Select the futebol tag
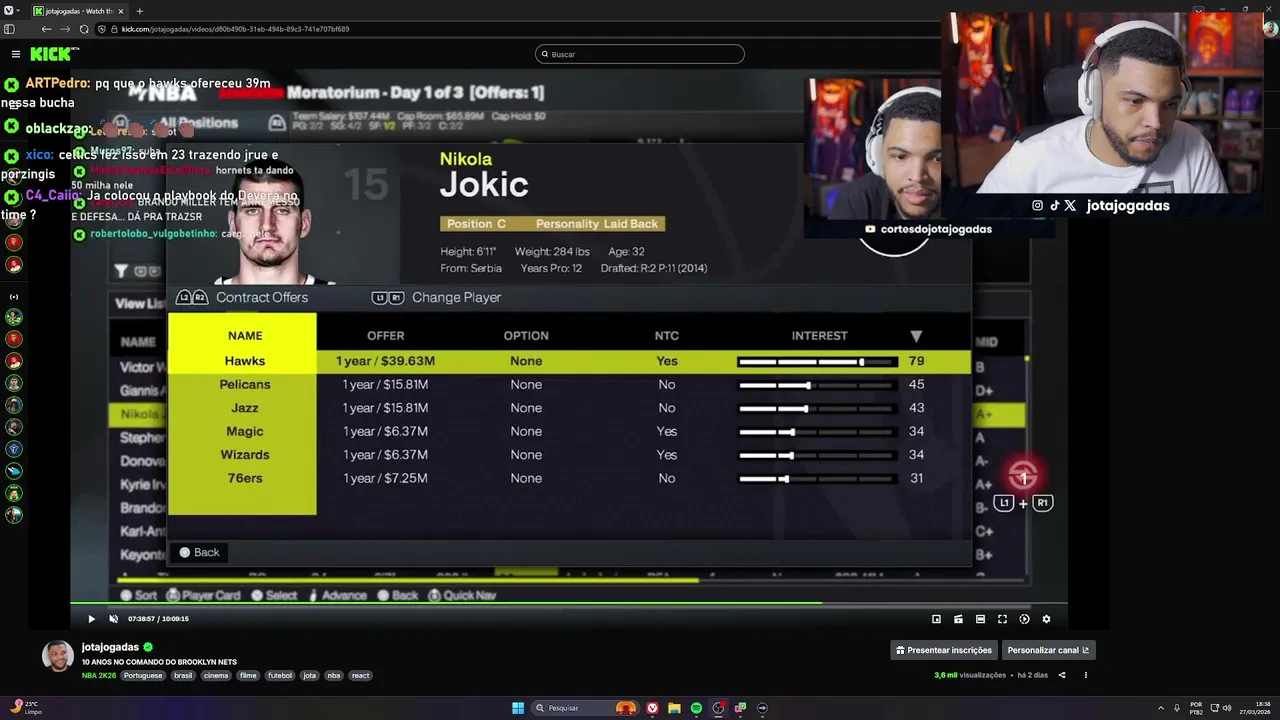 click(280, 675)
